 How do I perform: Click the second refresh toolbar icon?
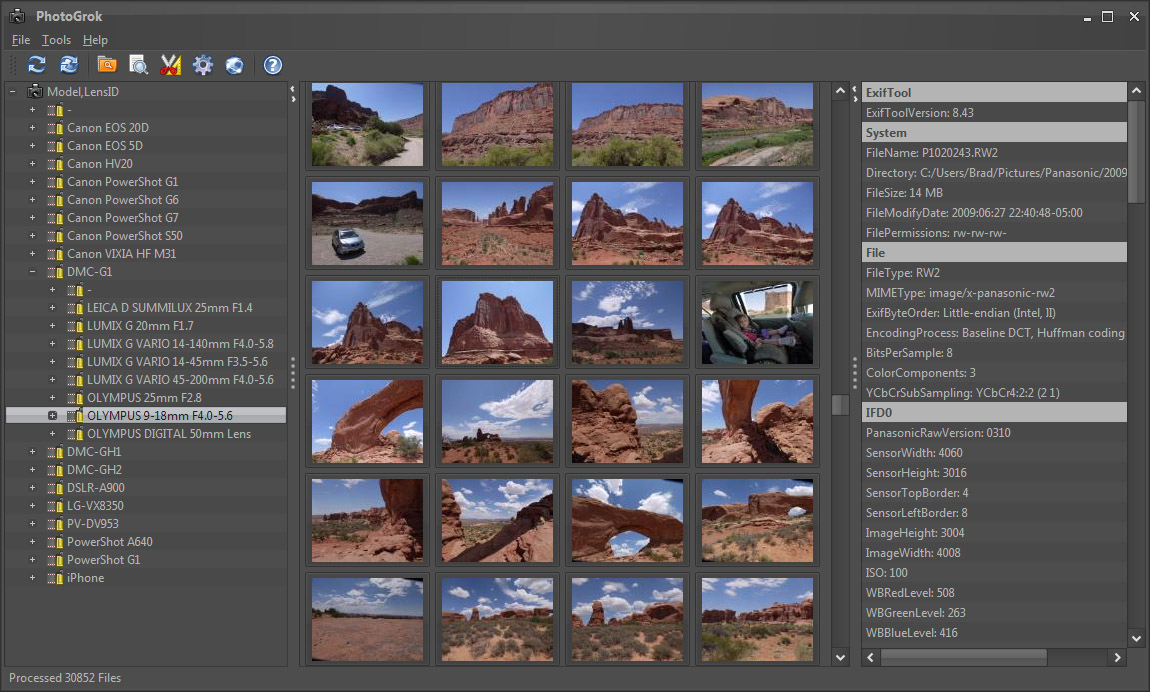coord(69,65)
